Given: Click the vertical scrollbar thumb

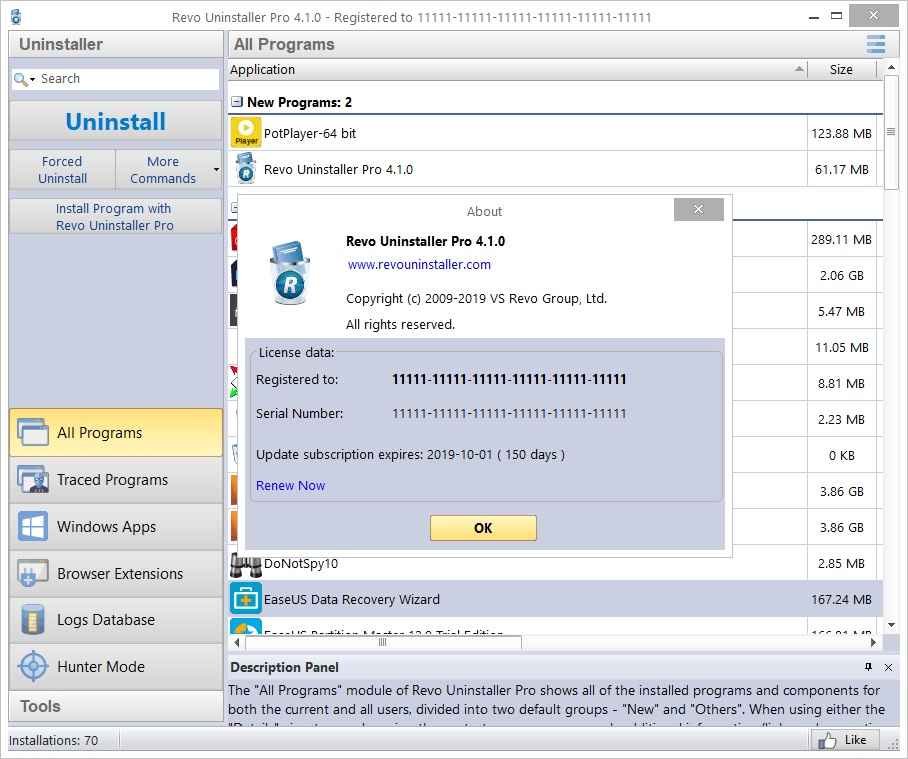Looking at the screenshot, I should click(891, 132).
